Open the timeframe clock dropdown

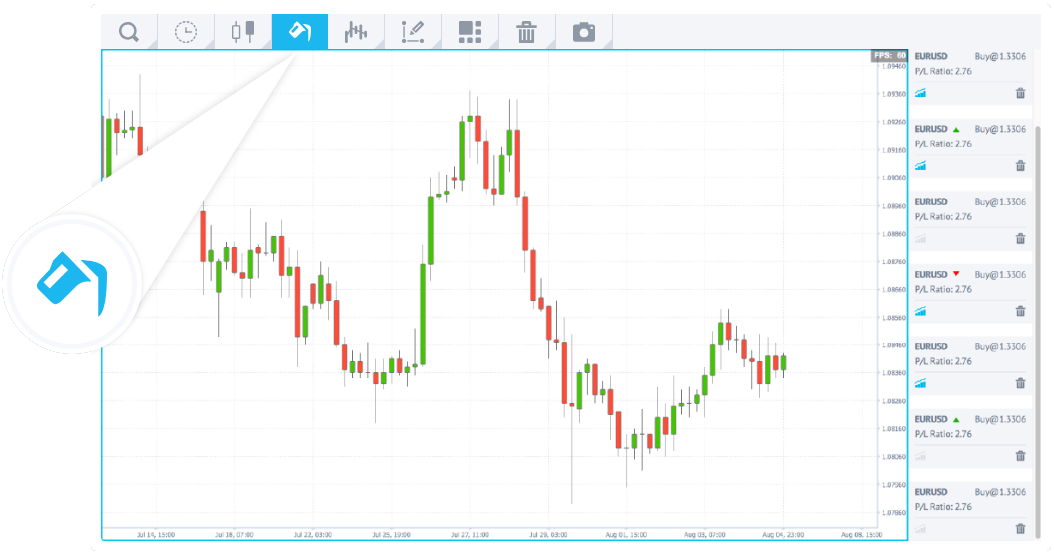click(x=186, y=32)
